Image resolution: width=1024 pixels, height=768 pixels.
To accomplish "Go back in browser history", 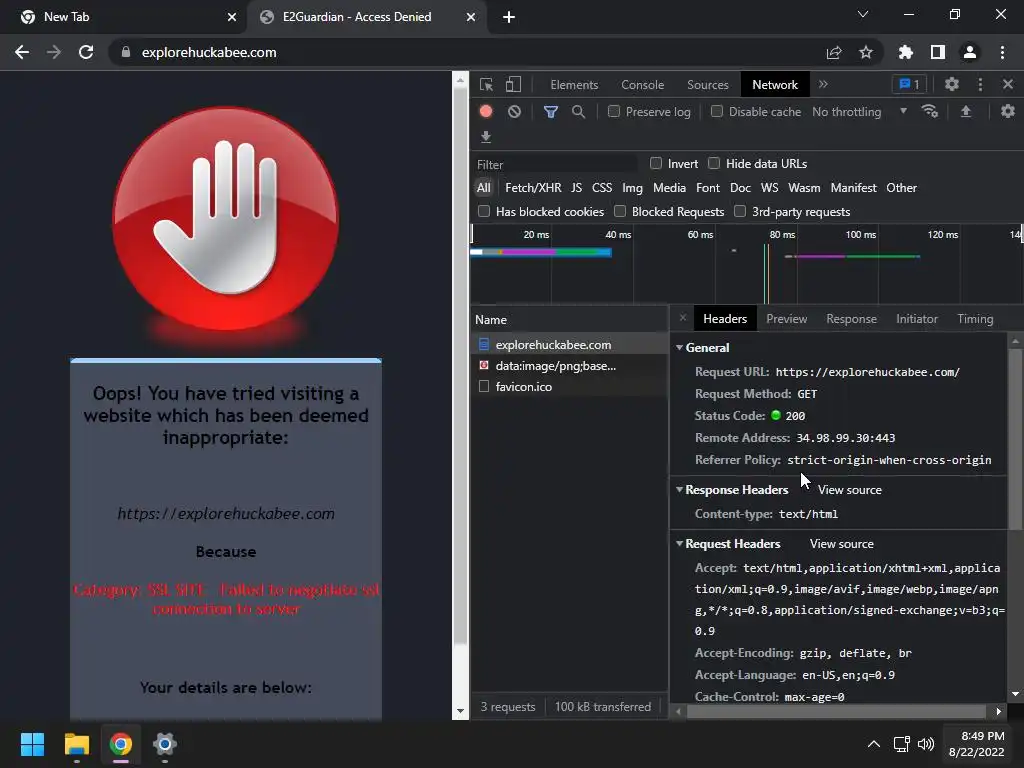I will (x=22, y=52).
